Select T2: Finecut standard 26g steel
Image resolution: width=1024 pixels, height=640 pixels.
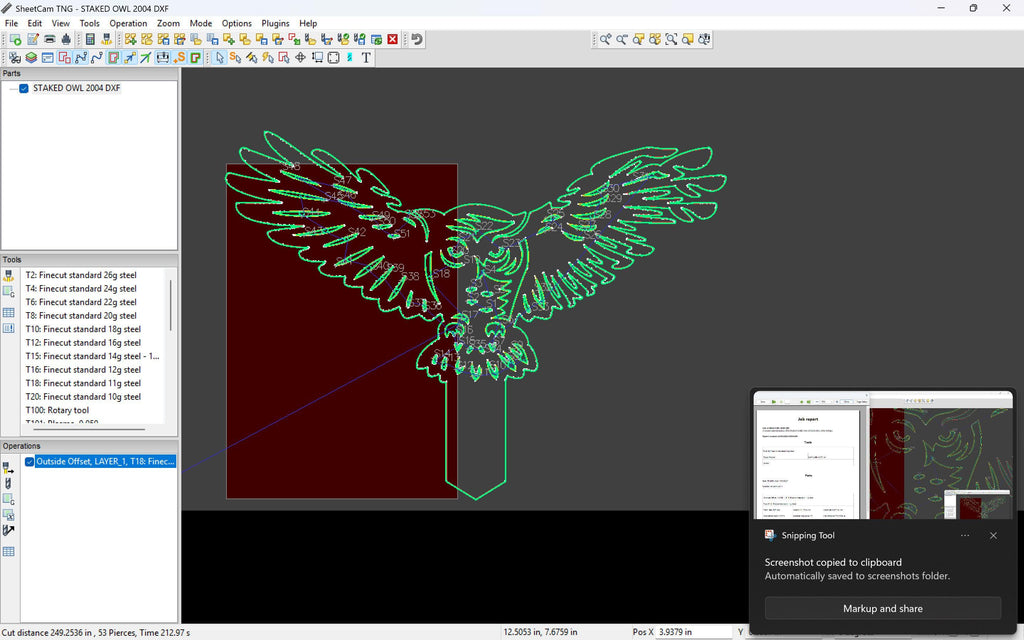tap(81, 275)
